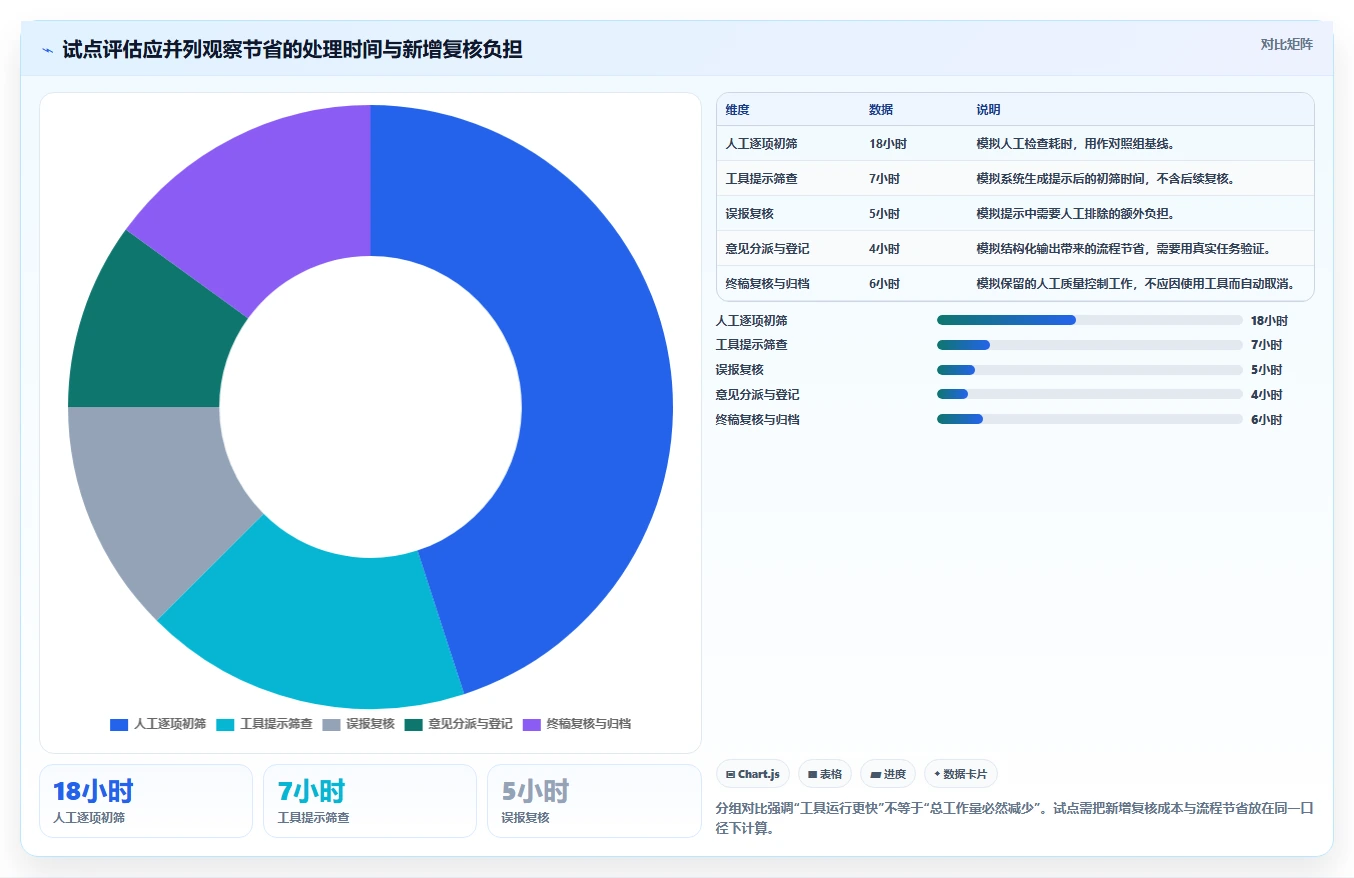Click the 人工逐项初筛 progress bar
Viewport: 1354px width, 878px height.
tap(1090, 320)
